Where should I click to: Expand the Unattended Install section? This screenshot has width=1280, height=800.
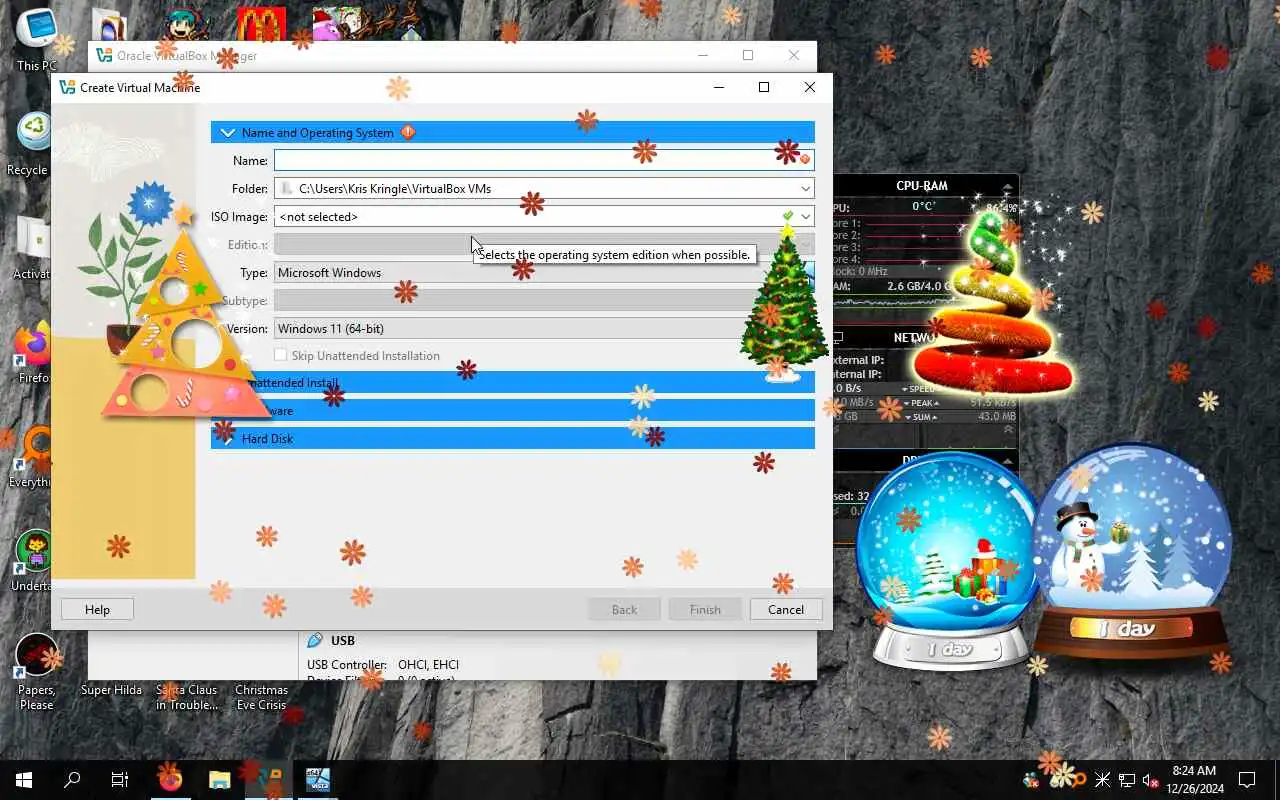pos(512,383)
